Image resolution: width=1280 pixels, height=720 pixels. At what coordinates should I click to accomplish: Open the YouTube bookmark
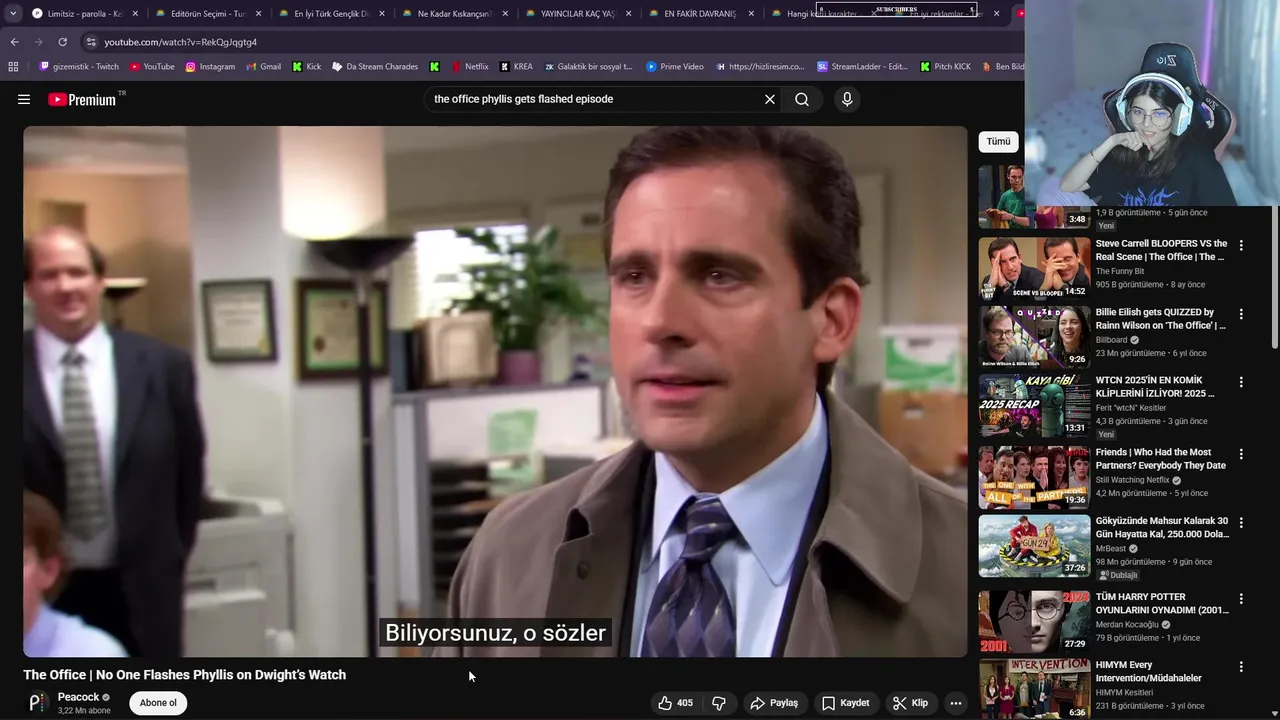point(152,67)
